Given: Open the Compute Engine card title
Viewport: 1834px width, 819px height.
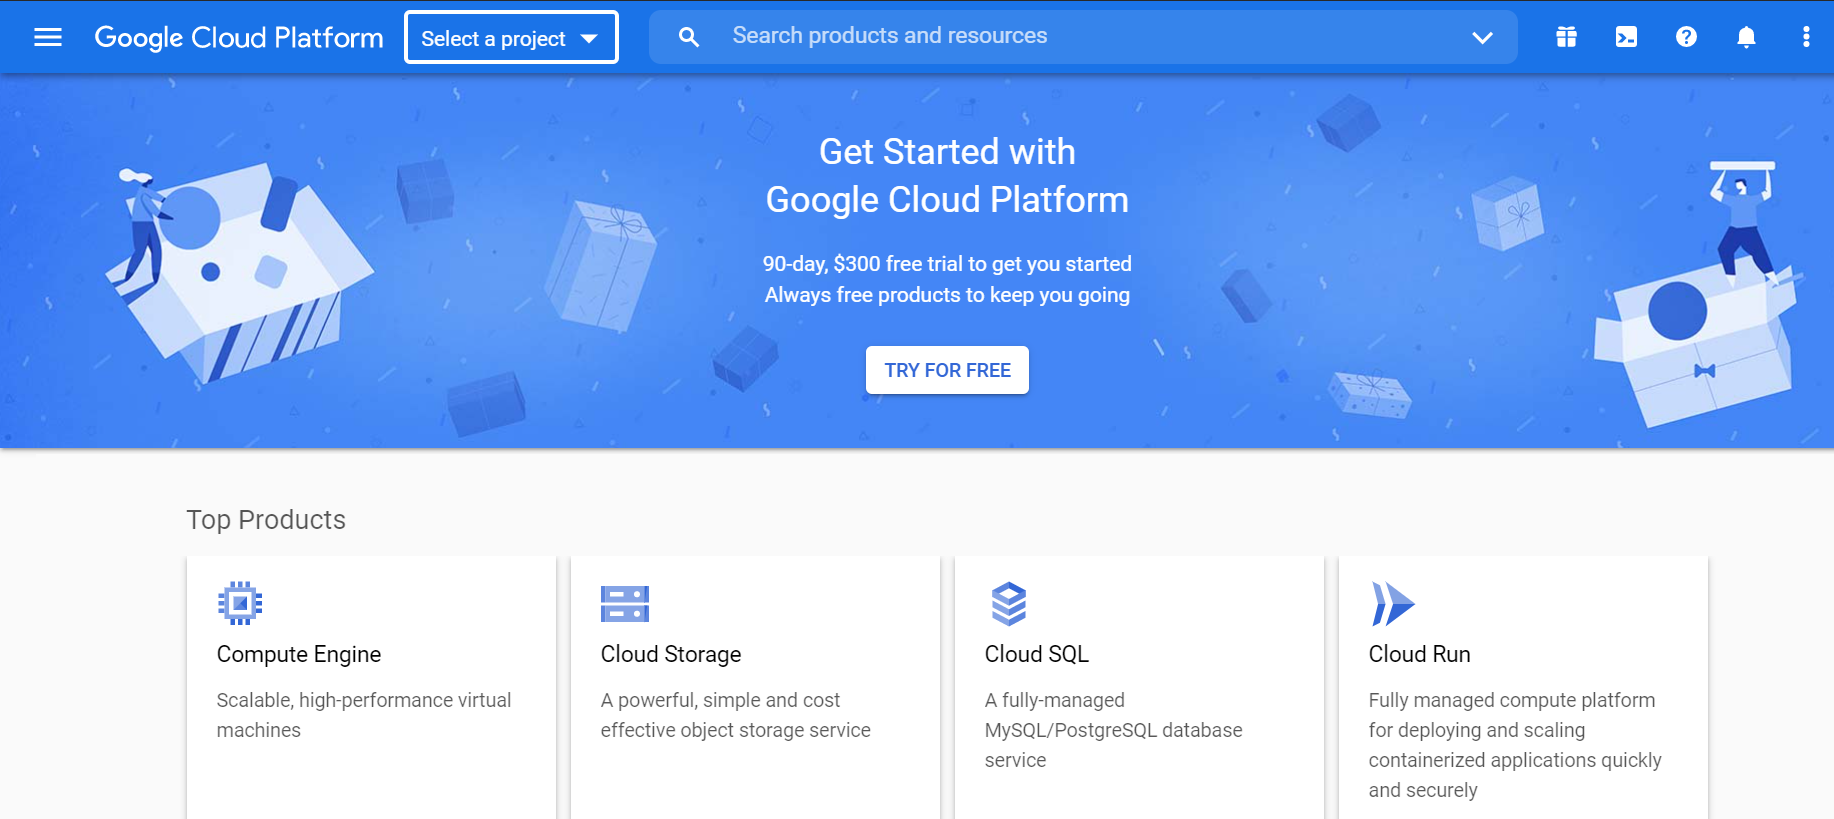Looking at the screenshot, I should tap(299, 654).
